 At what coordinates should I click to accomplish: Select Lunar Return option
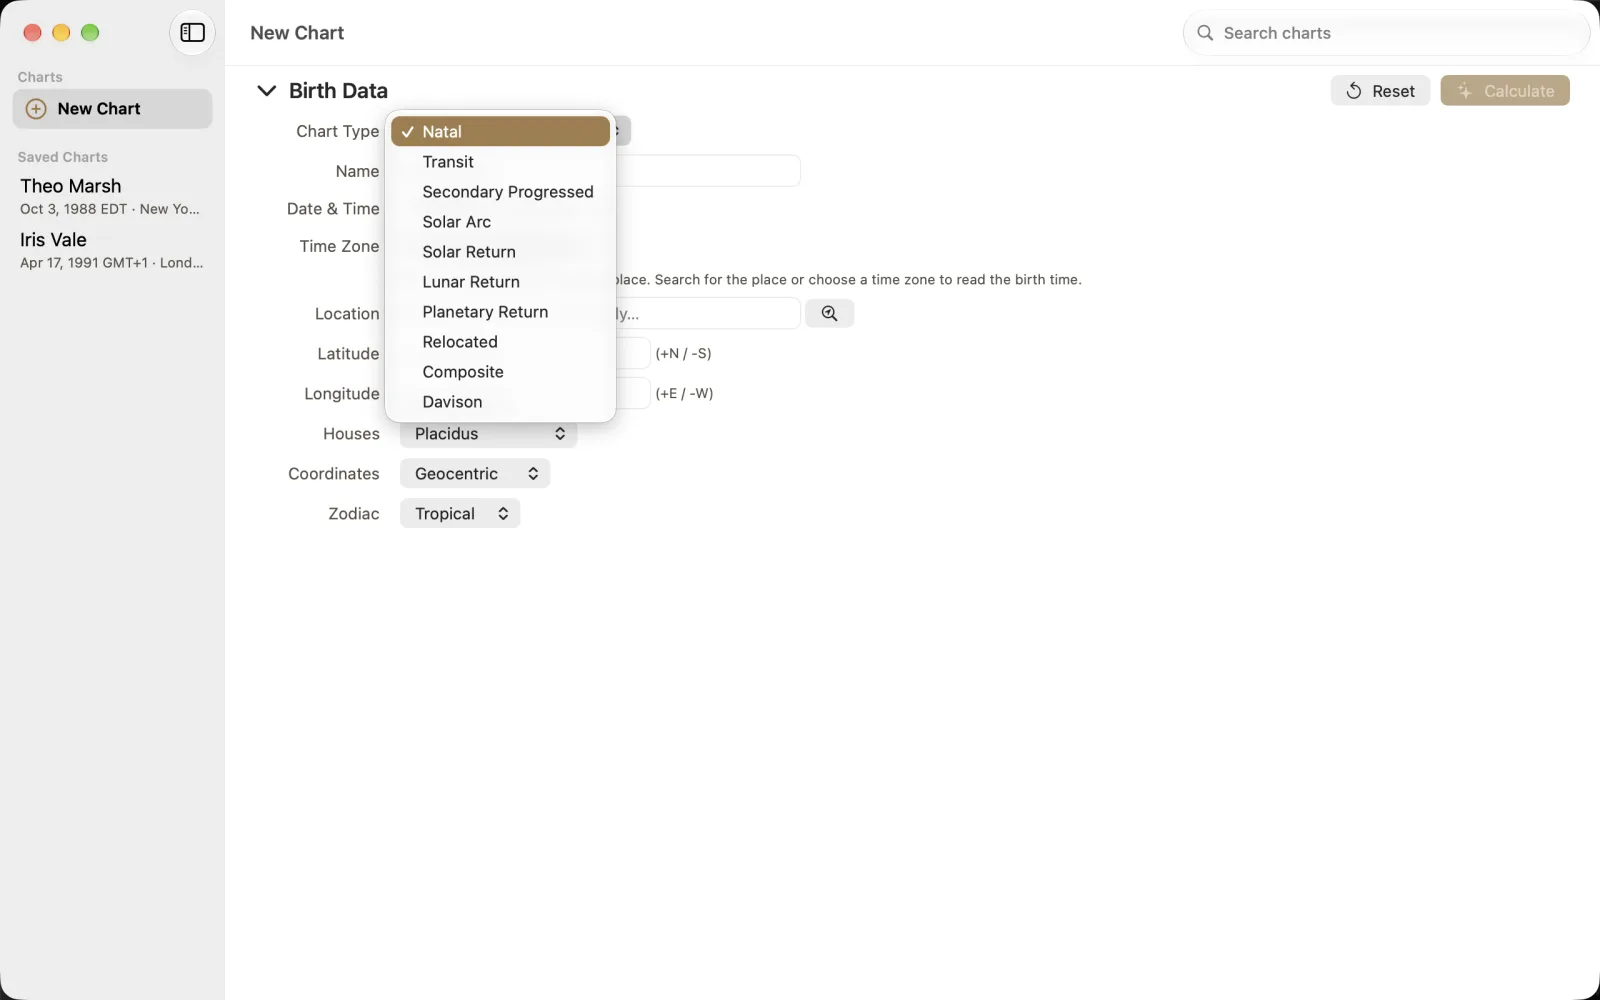tap(500, 282)
